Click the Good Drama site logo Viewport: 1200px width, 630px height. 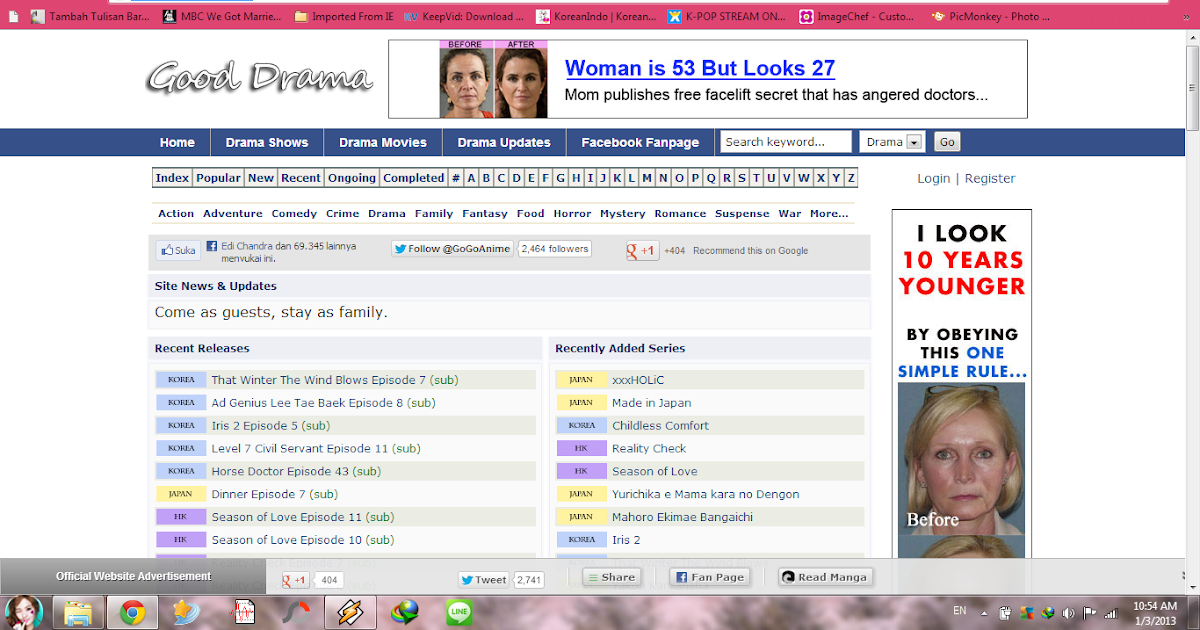(x=259, y=77)
